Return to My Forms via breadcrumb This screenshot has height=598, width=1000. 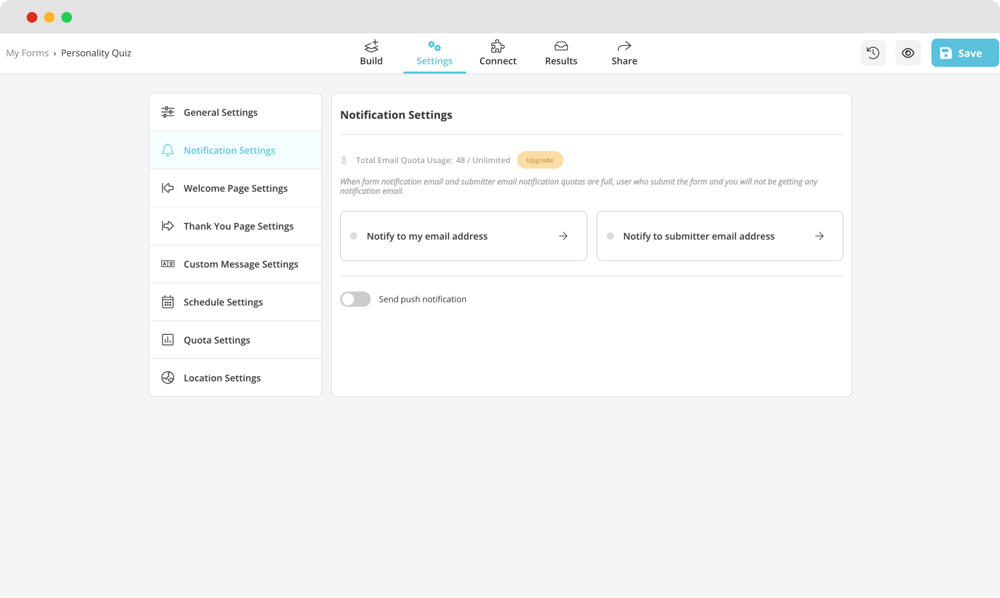coord(26,52)
